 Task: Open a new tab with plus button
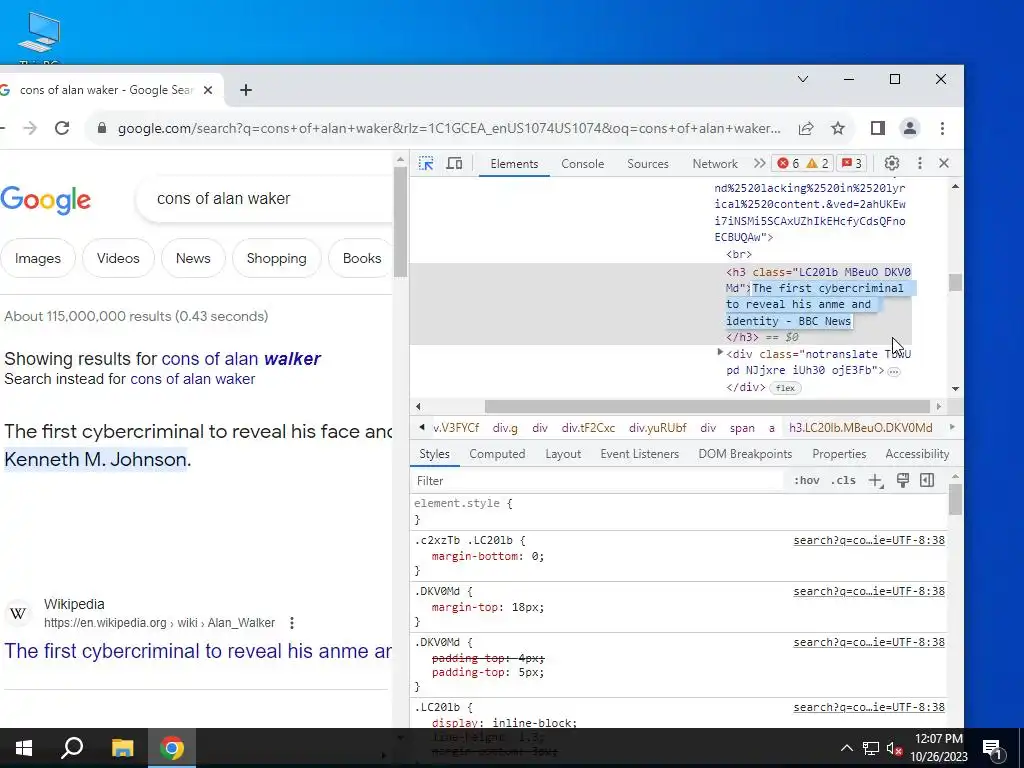pos(246,90)
